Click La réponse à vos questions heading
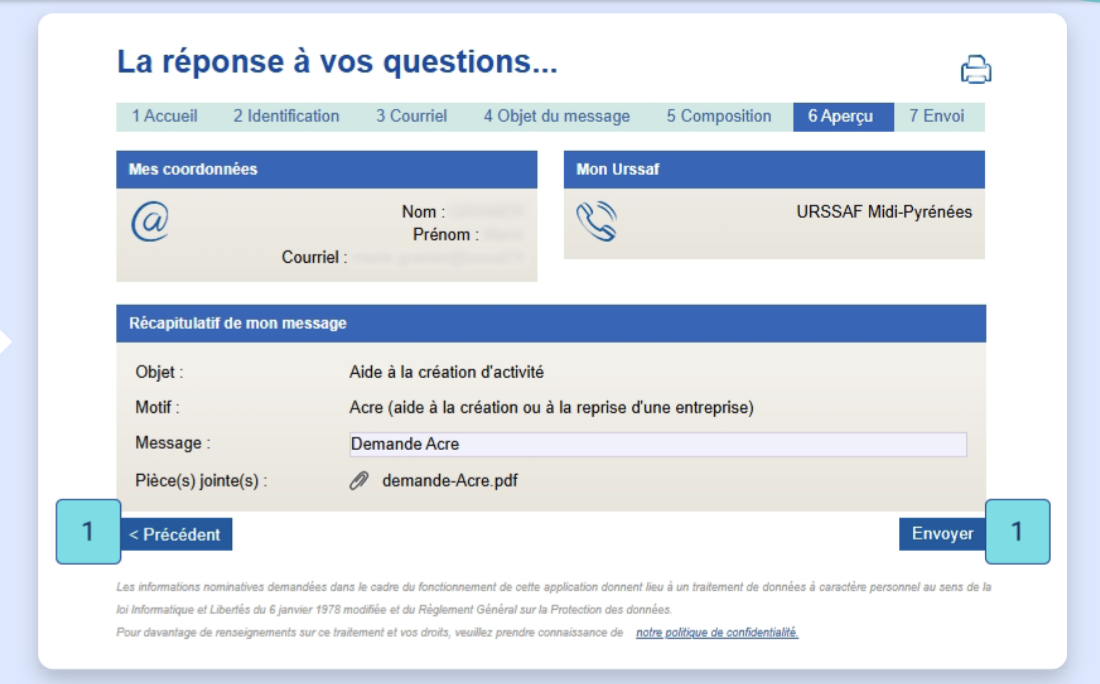1100x684 pixels. coord(337,62)
